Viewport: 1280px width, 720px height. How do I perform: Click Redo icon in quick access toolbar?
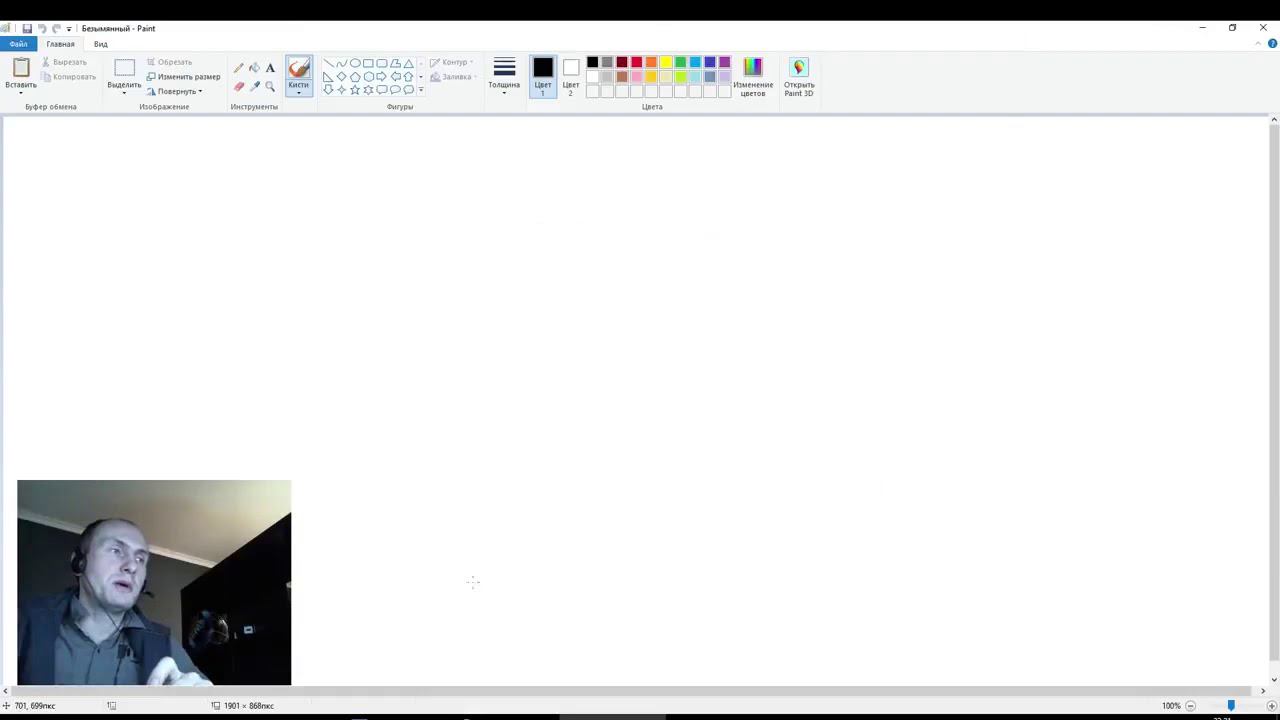(x=56, y=28)
